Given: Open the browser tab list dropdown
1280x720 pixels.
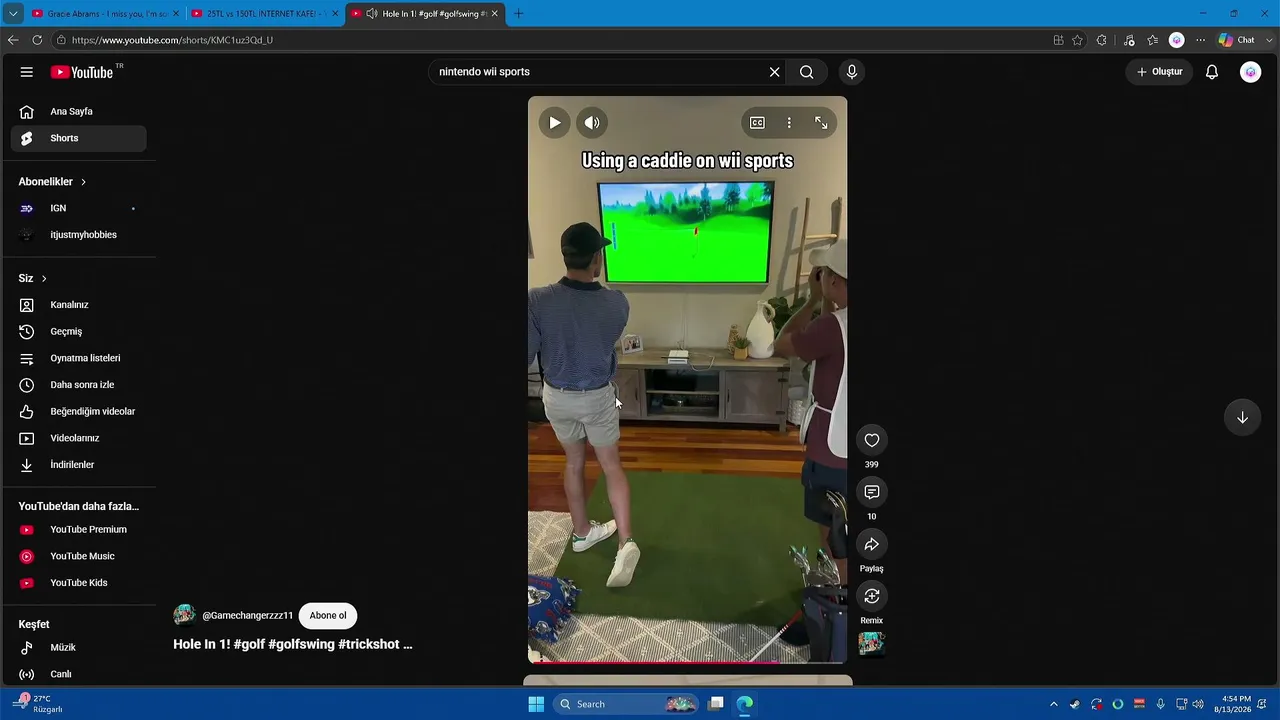Looking at the screenshot, I should [x=13, y=14].
